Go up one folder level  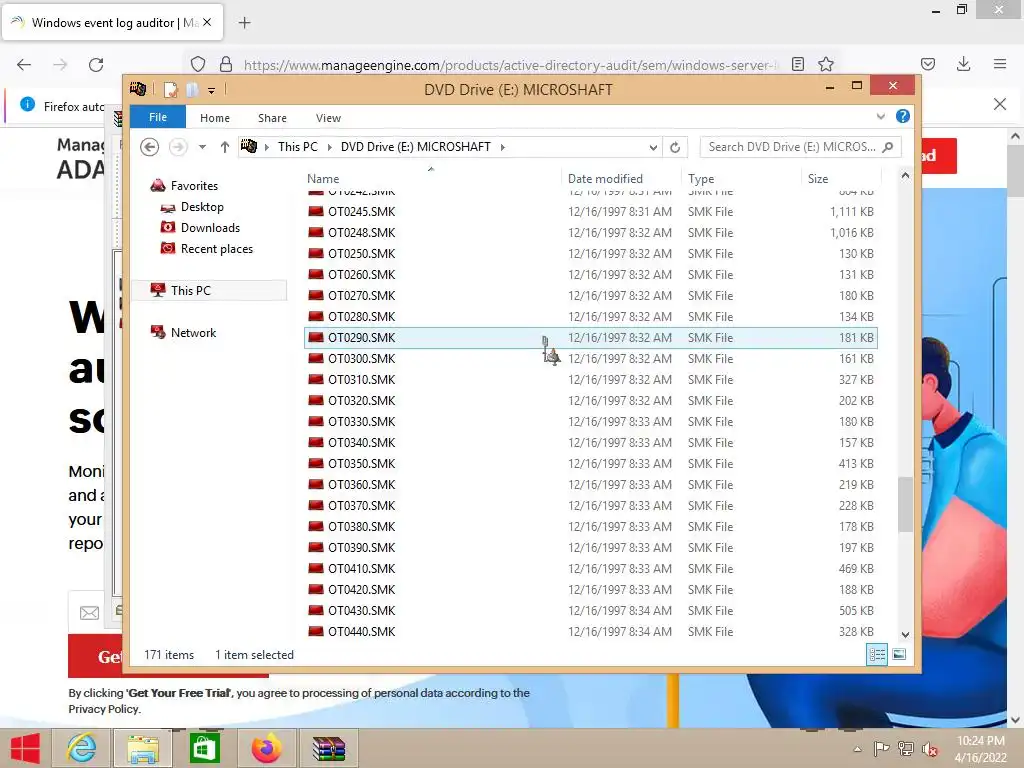(225, 147)
